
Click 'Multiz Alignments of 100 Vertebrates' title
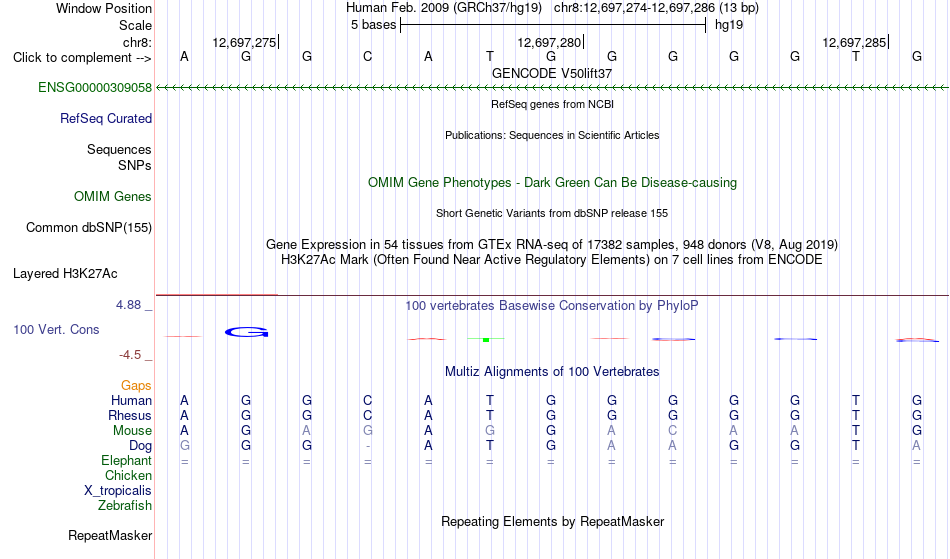tap(552, 371)
